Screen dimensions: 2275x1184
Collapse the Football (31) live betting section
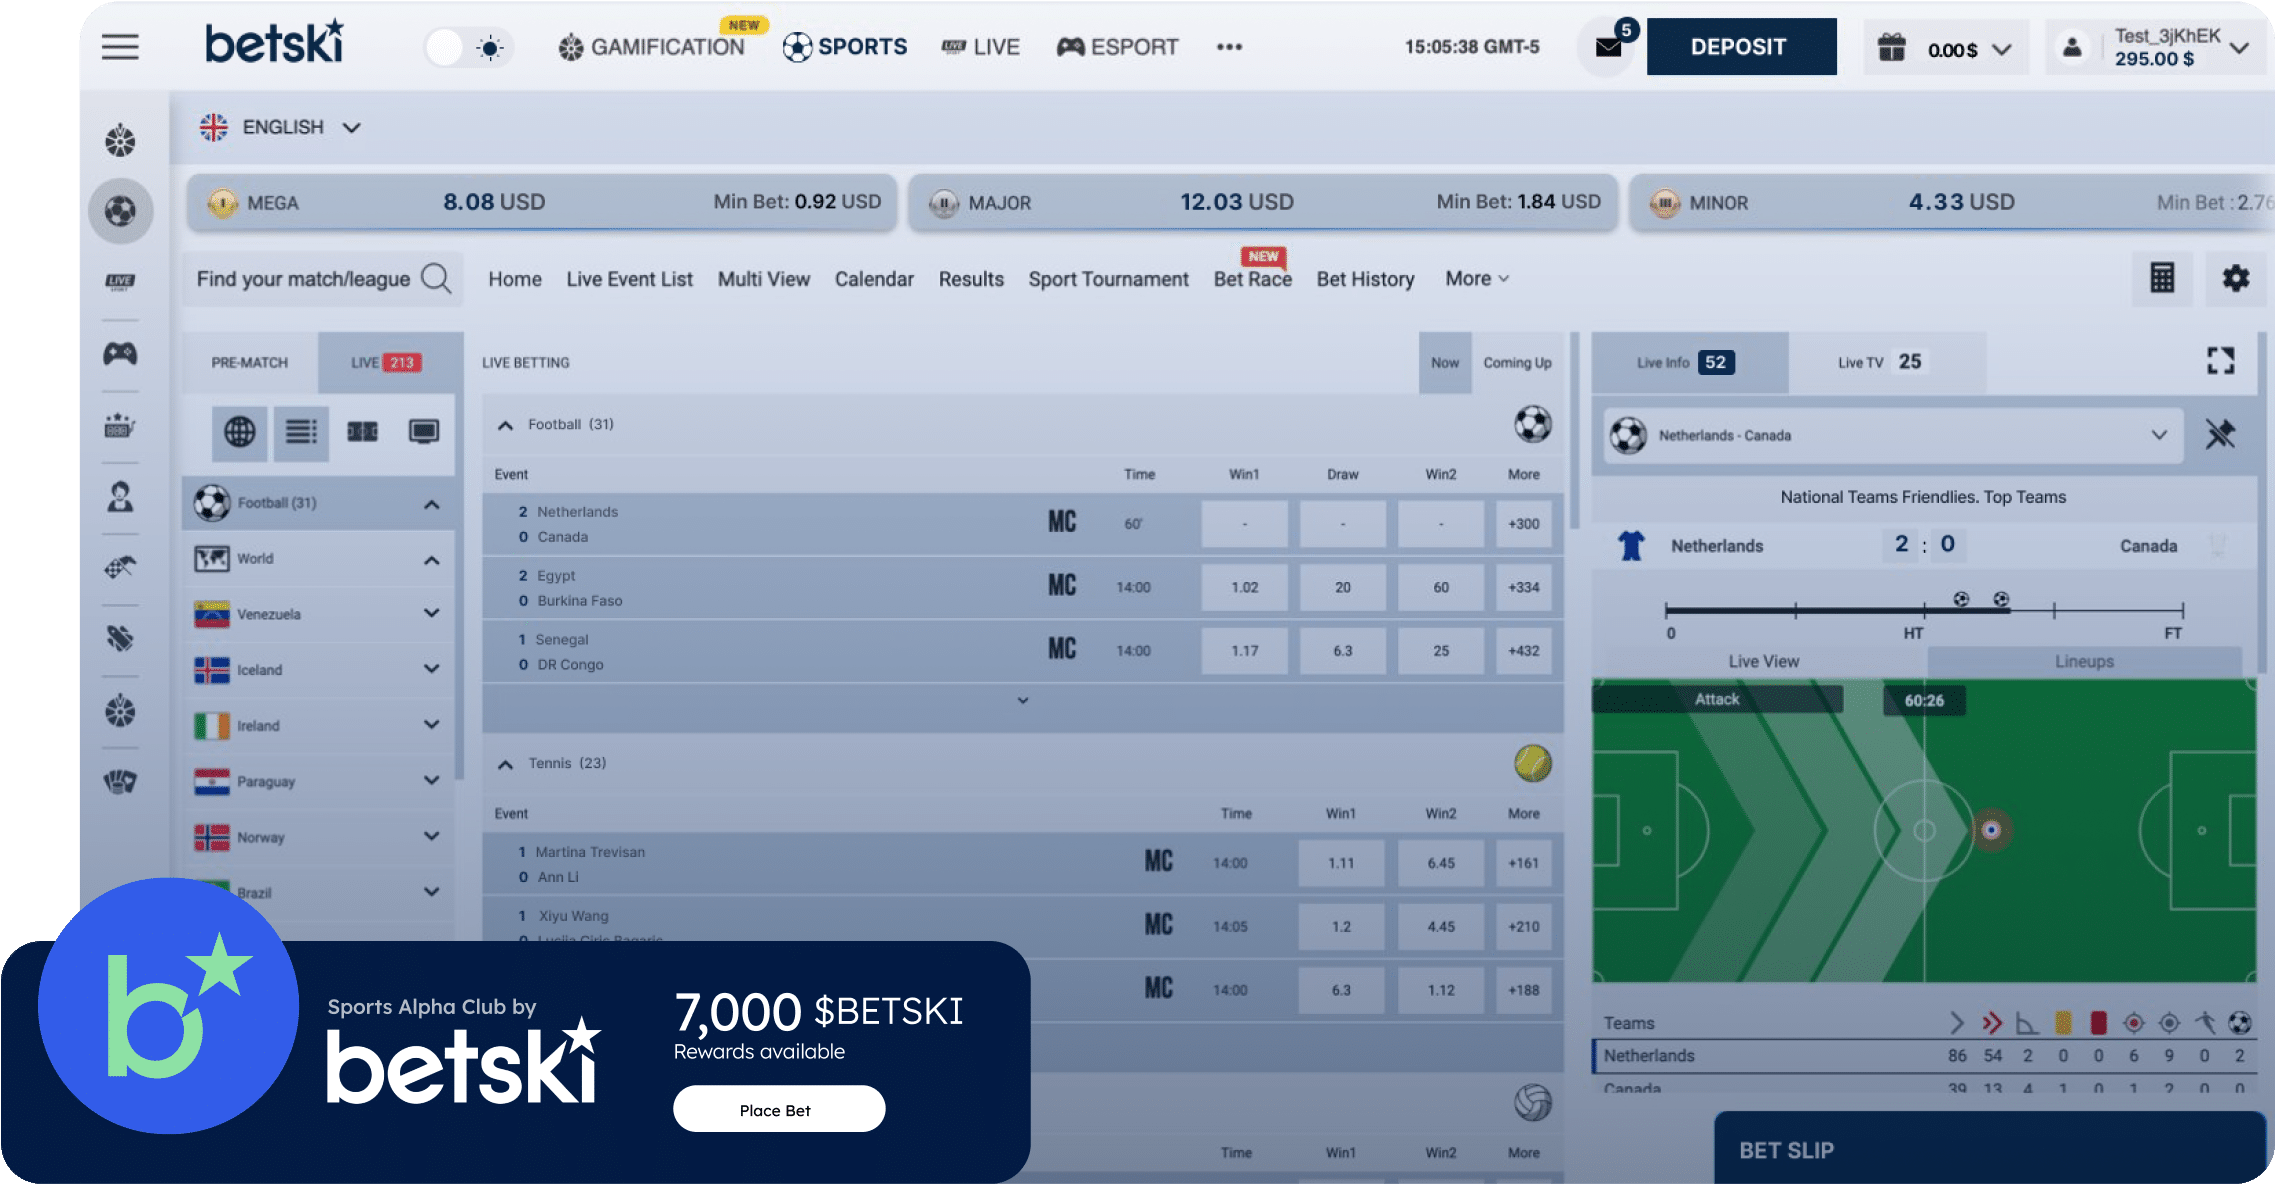[506, 425]
